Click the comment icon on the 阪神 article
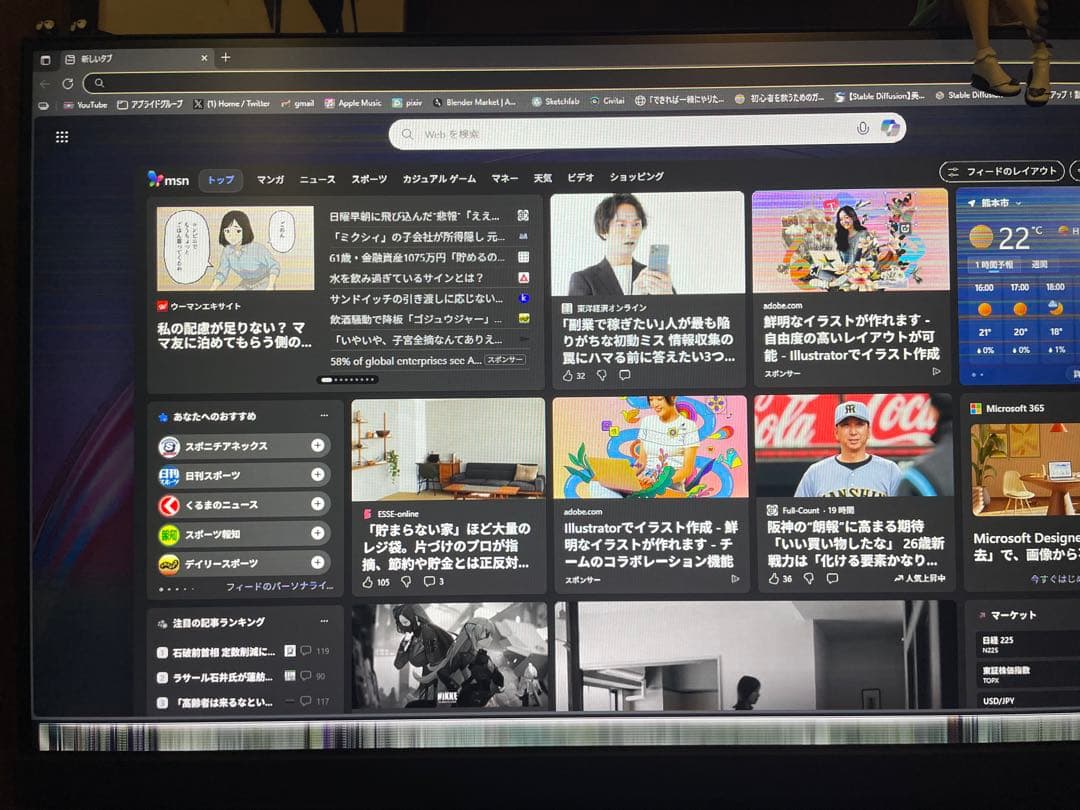The image size is (1080, 810). click(832, 578)
